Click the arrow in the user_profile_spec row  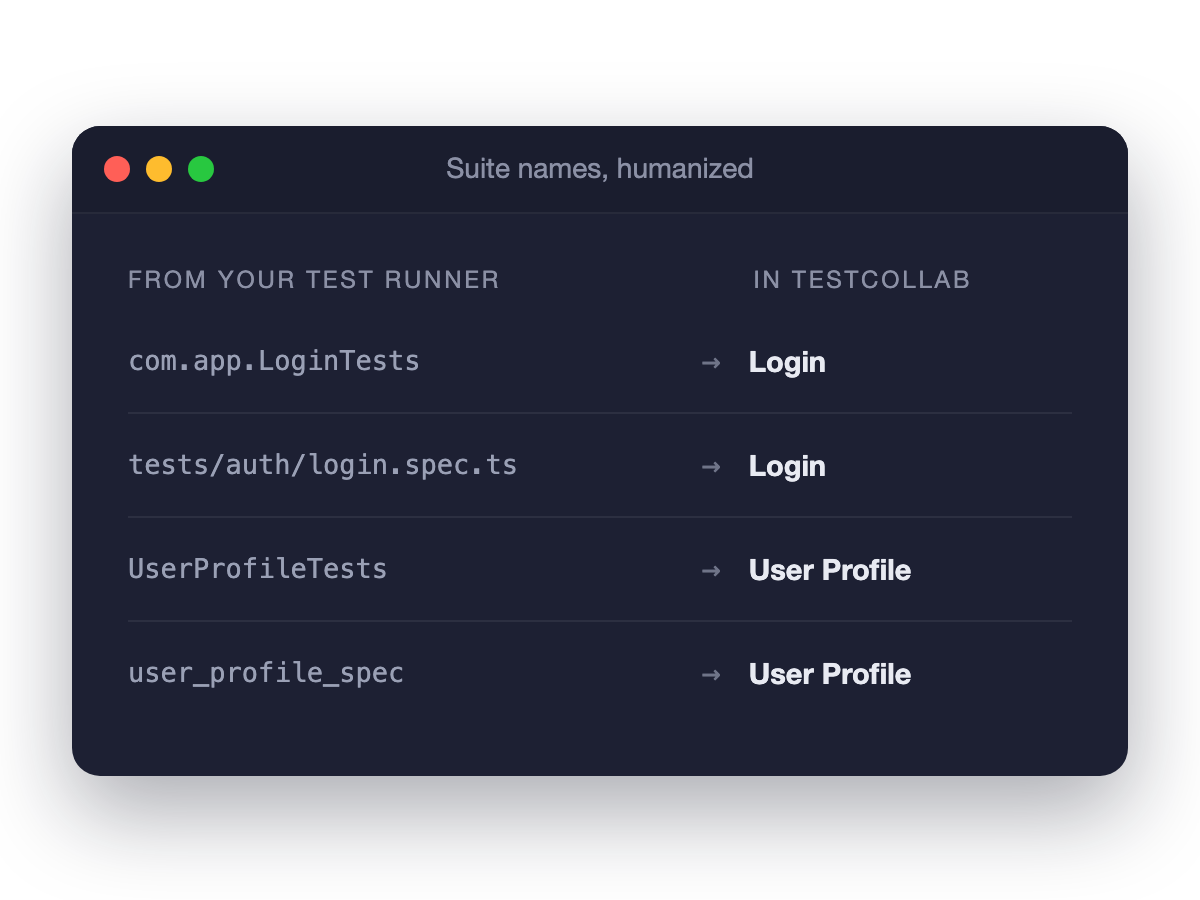[x=711, y=675]
